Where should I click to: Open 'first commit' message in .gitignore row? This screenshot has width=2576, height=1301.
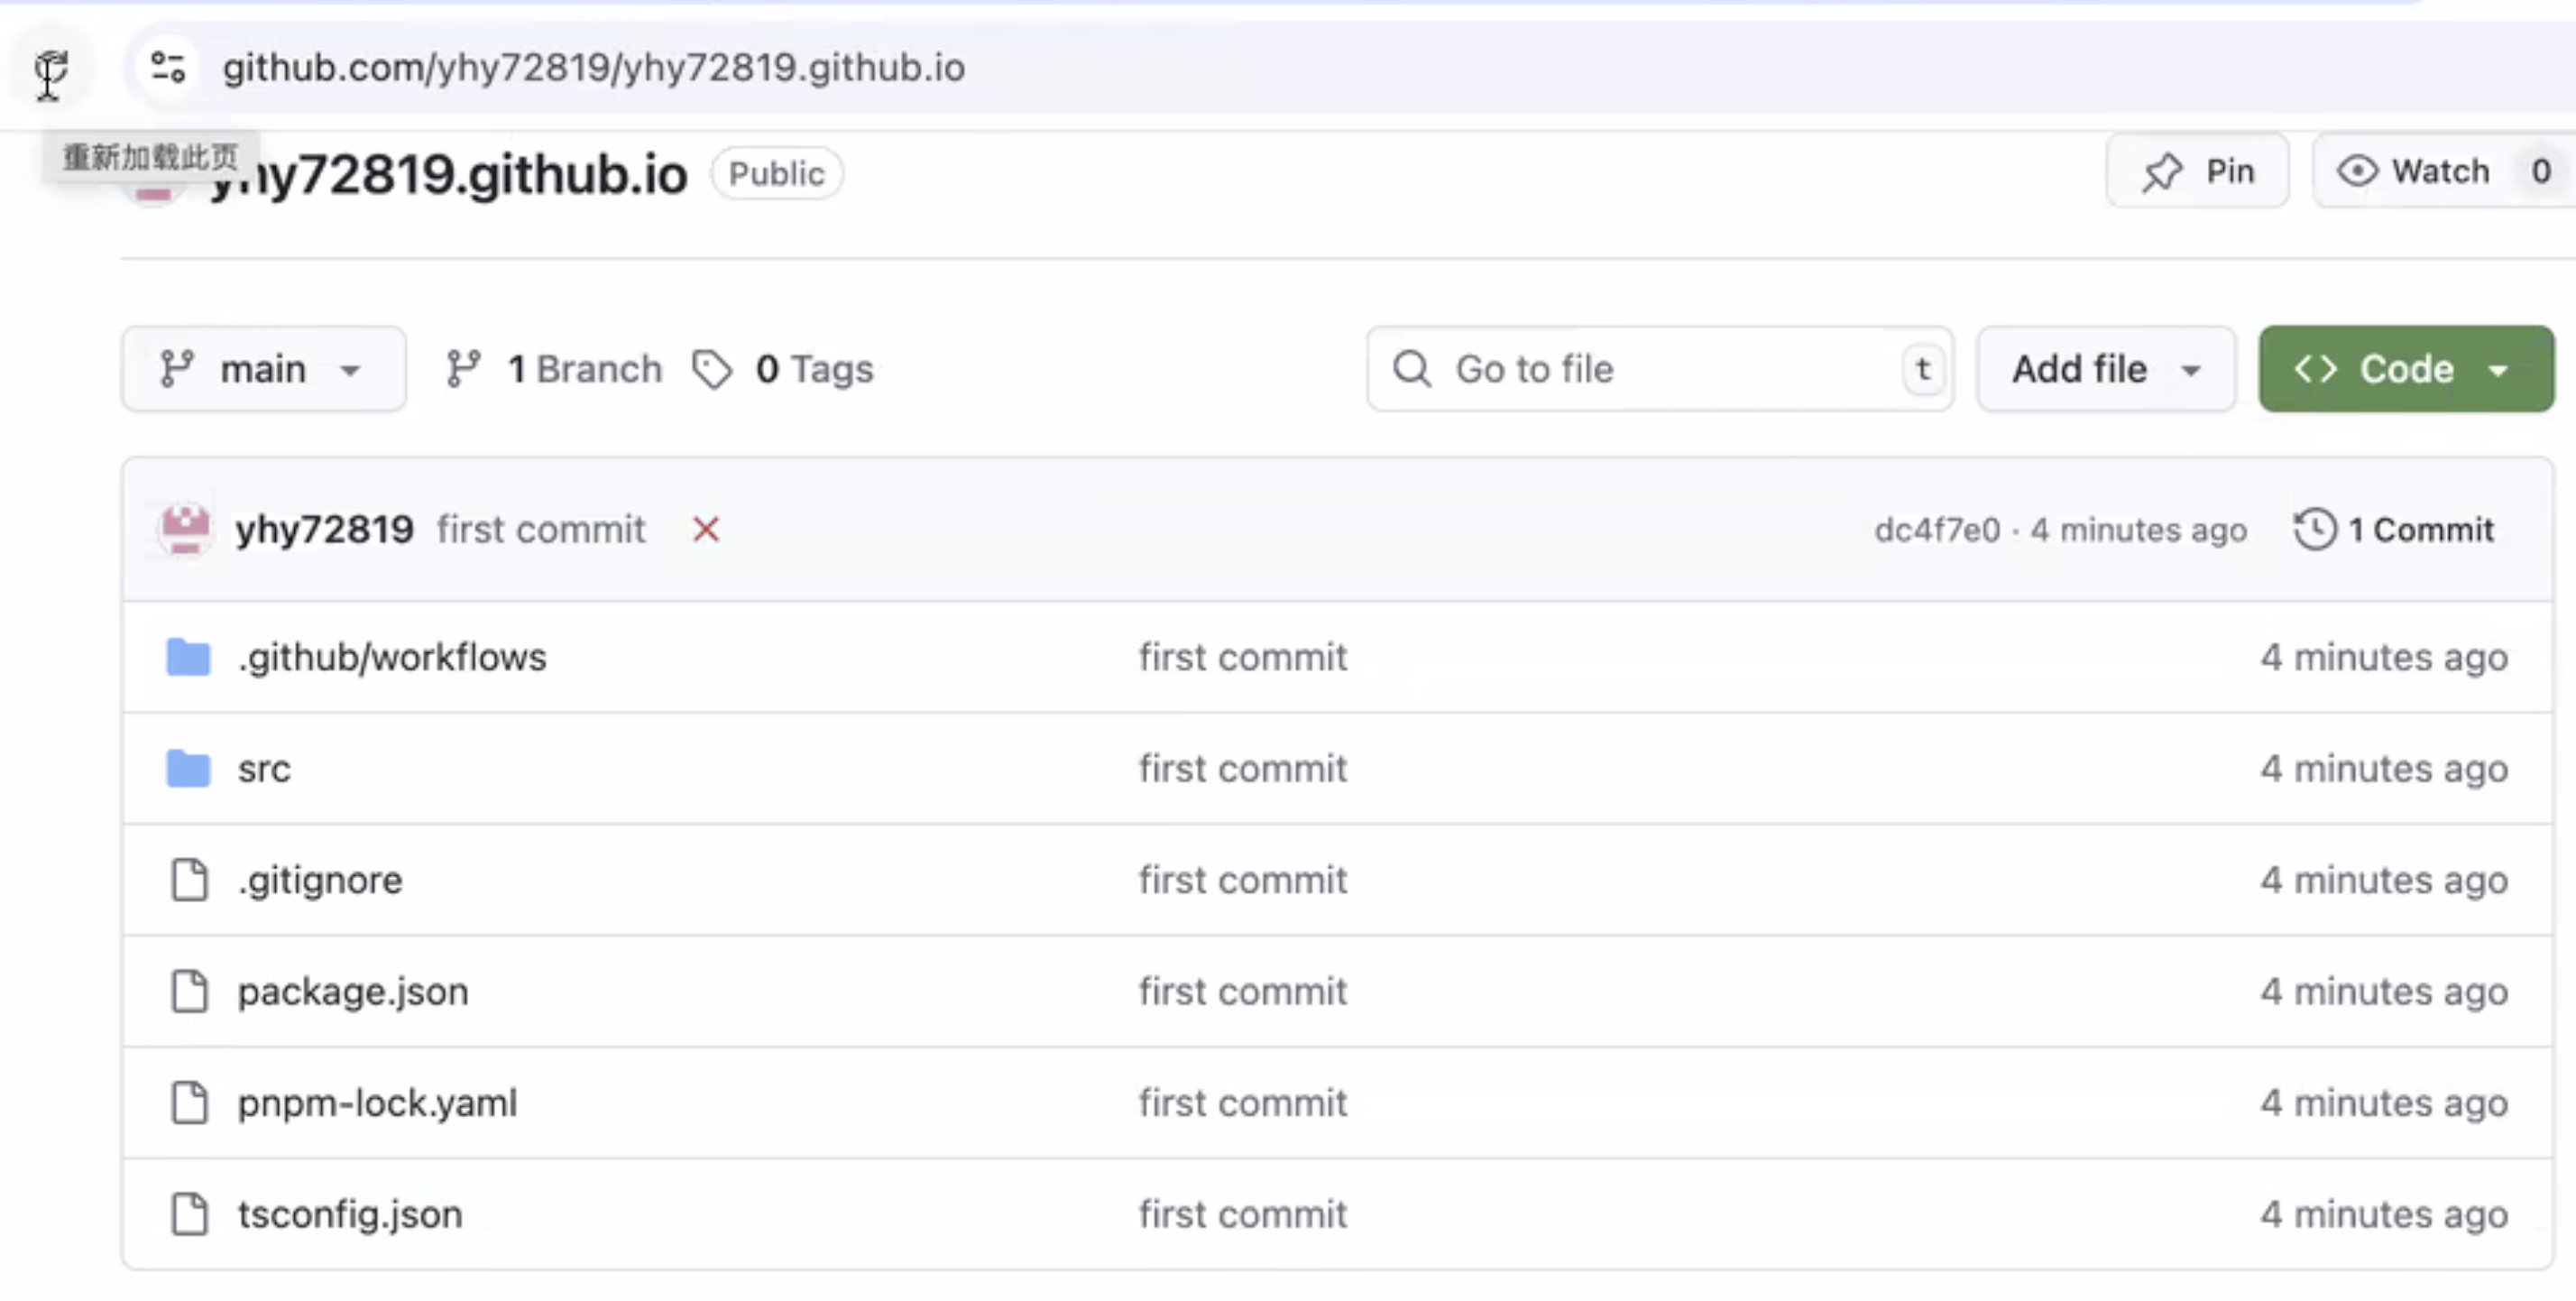tap(1243, 880)
